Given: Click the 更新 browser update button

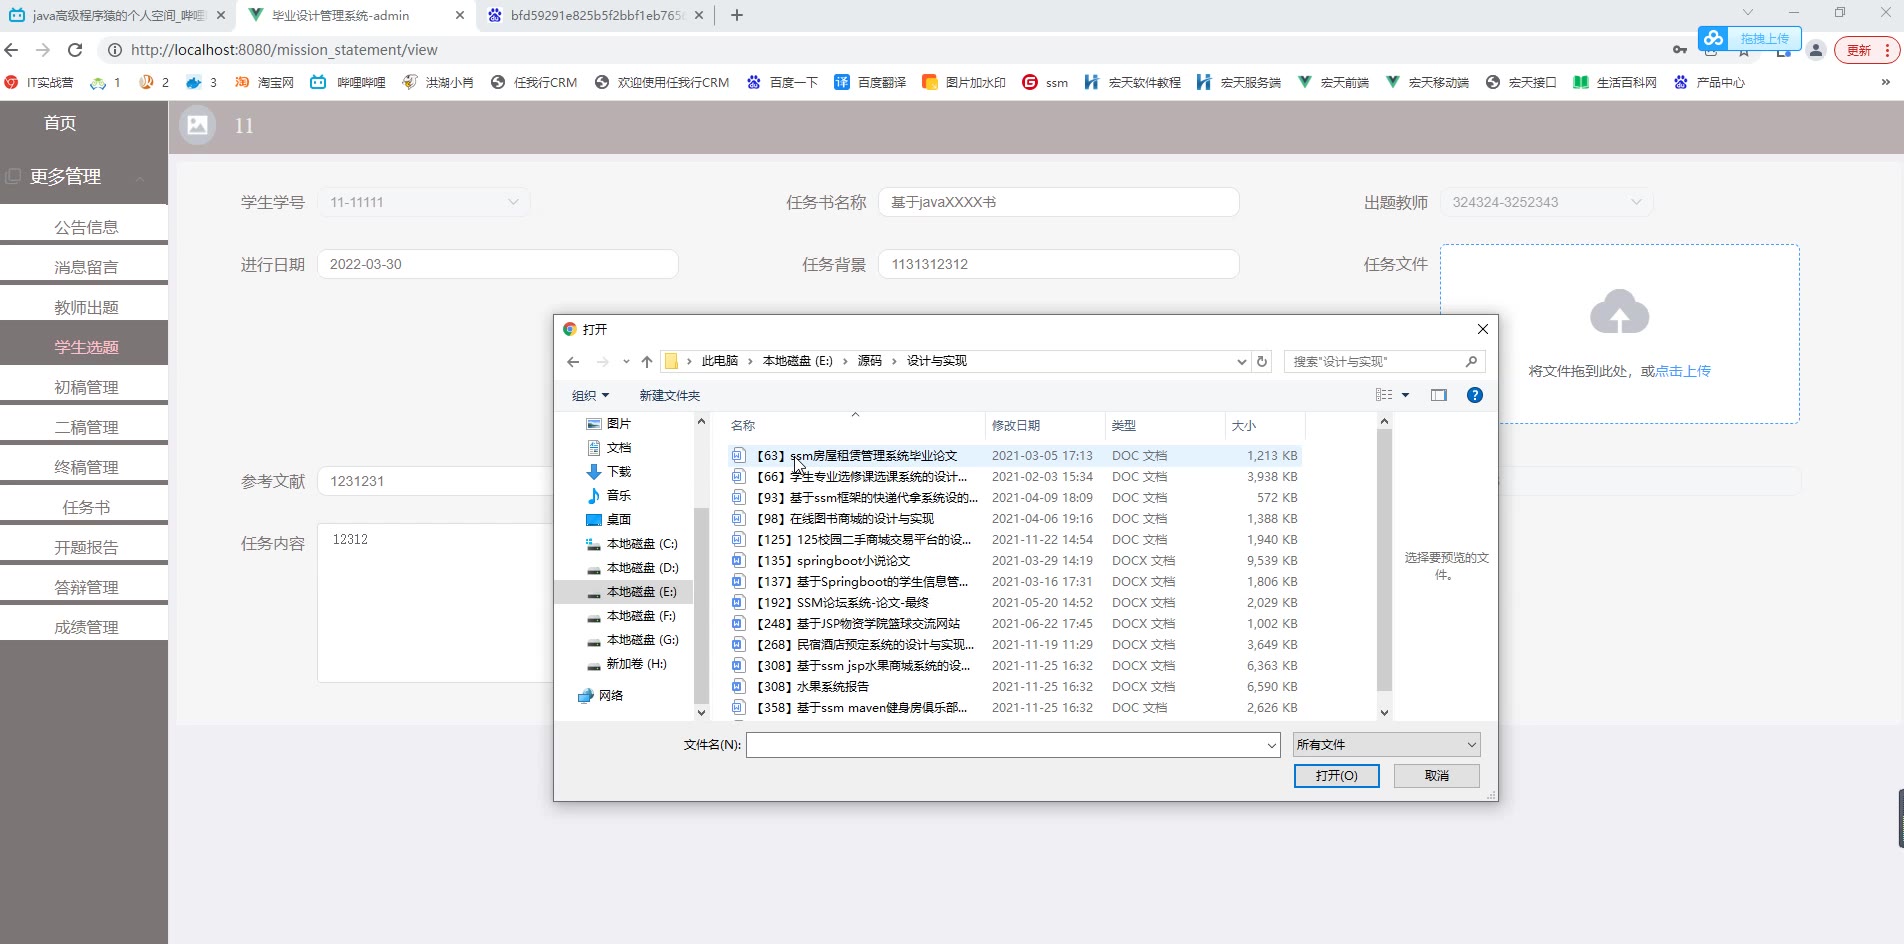Looking at the screenshot, I should point(1866,50).
